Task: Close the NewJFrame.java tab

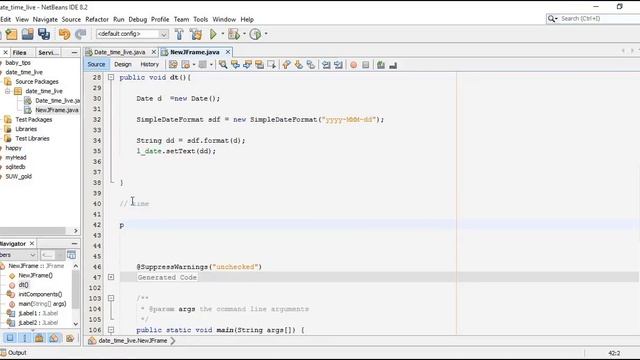Action: (x=228, y=52)
